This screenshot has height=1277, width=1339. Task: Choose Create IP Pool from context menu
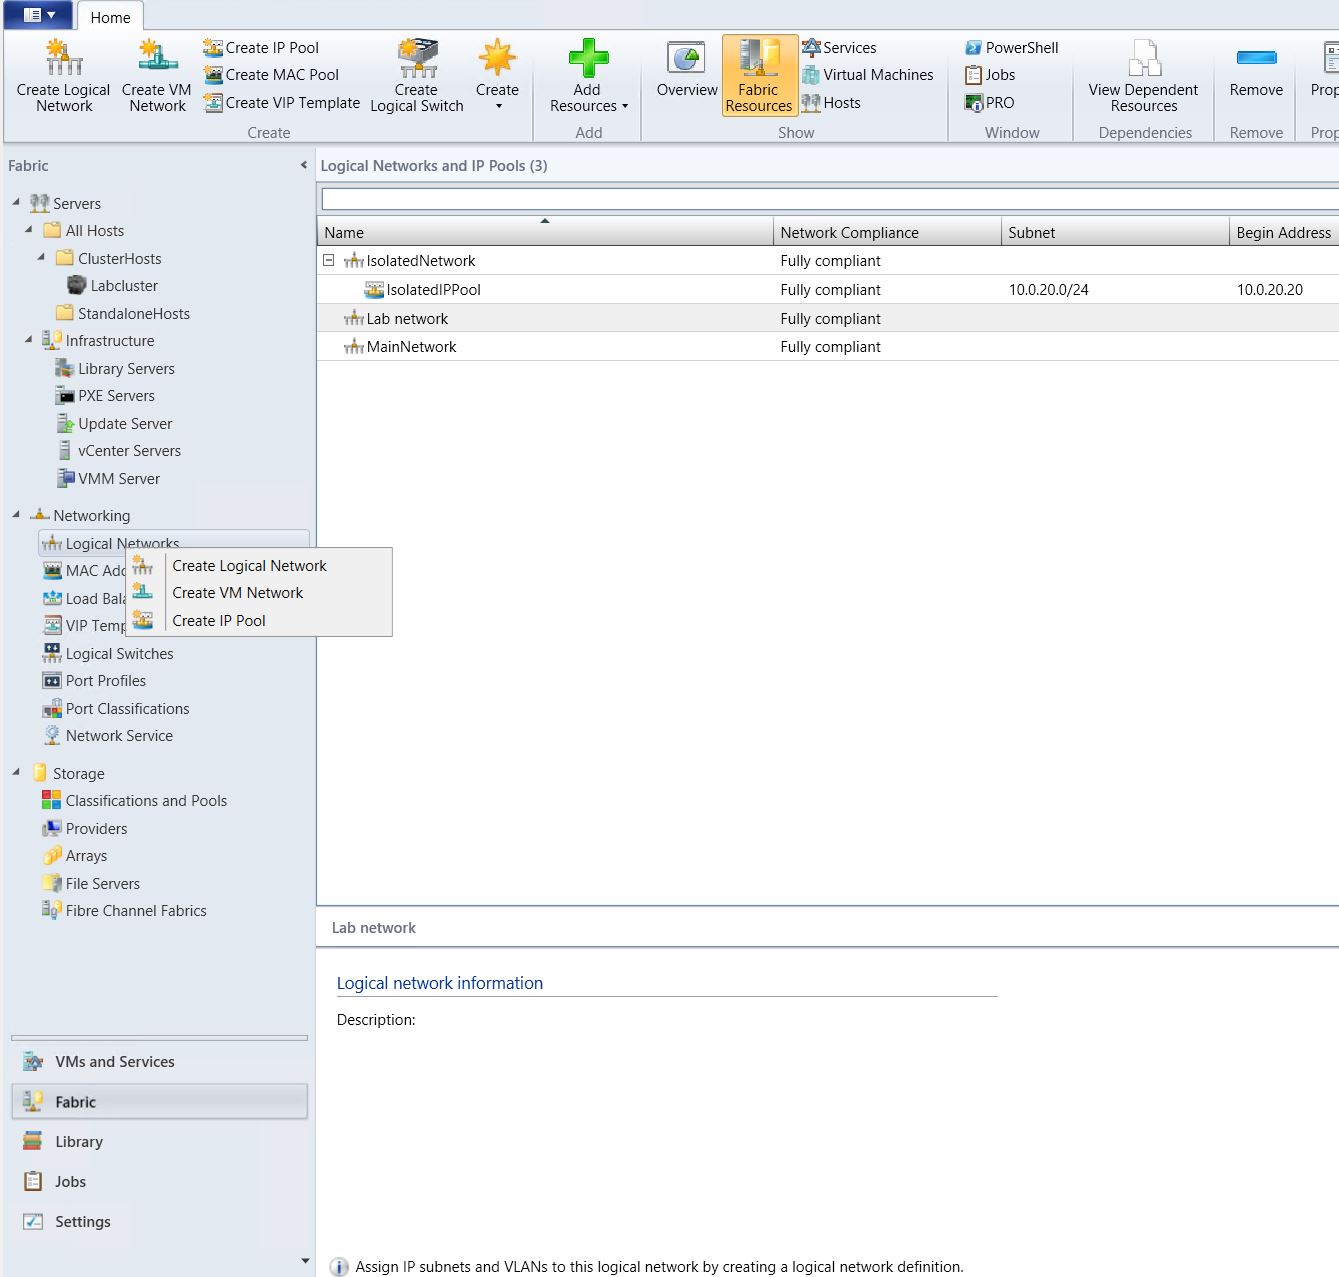(219, 621)
